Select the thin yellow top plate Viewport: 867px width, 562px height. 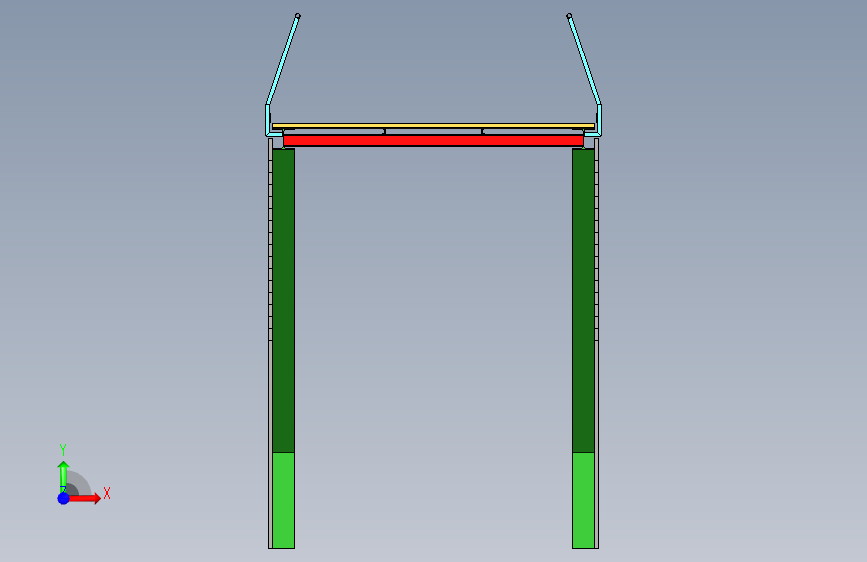click(434, 126)
